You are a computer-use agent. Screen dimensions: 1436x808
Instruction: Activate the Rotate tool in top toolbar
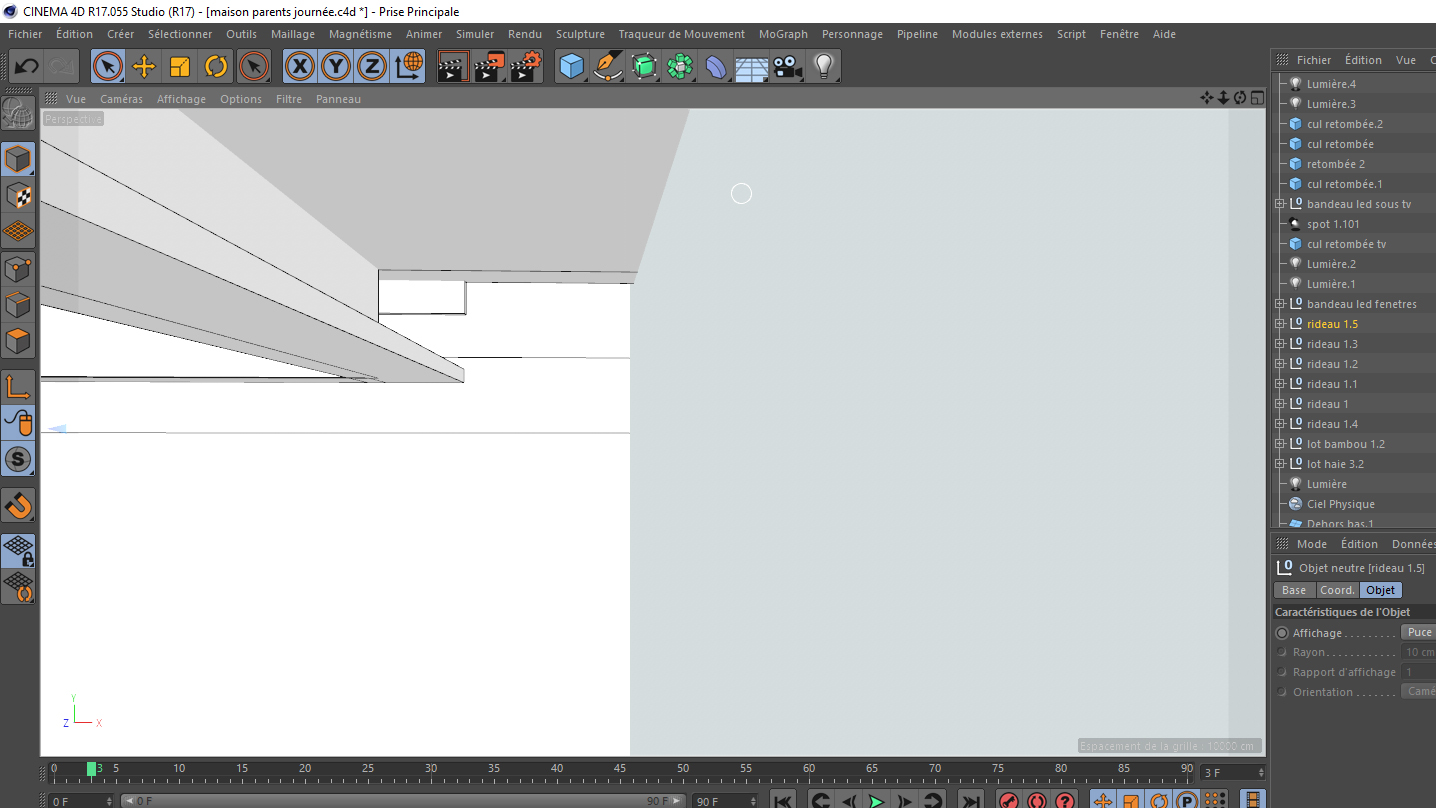point(216,67)
